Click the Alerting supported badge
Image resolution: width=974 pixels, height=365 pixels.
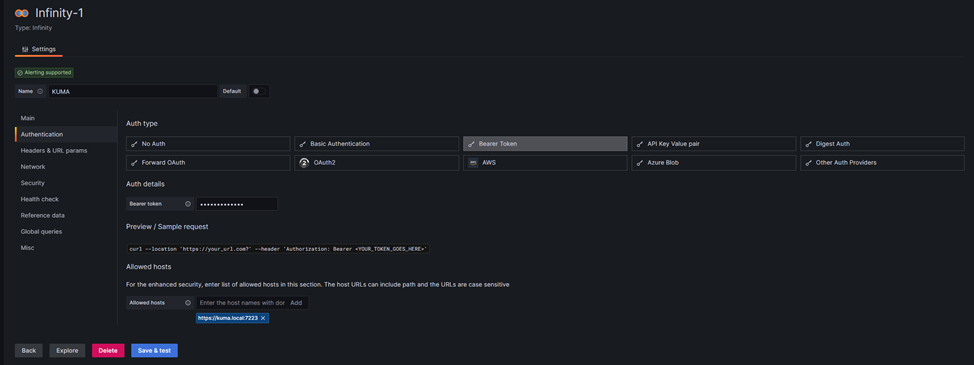pos(44,73)
